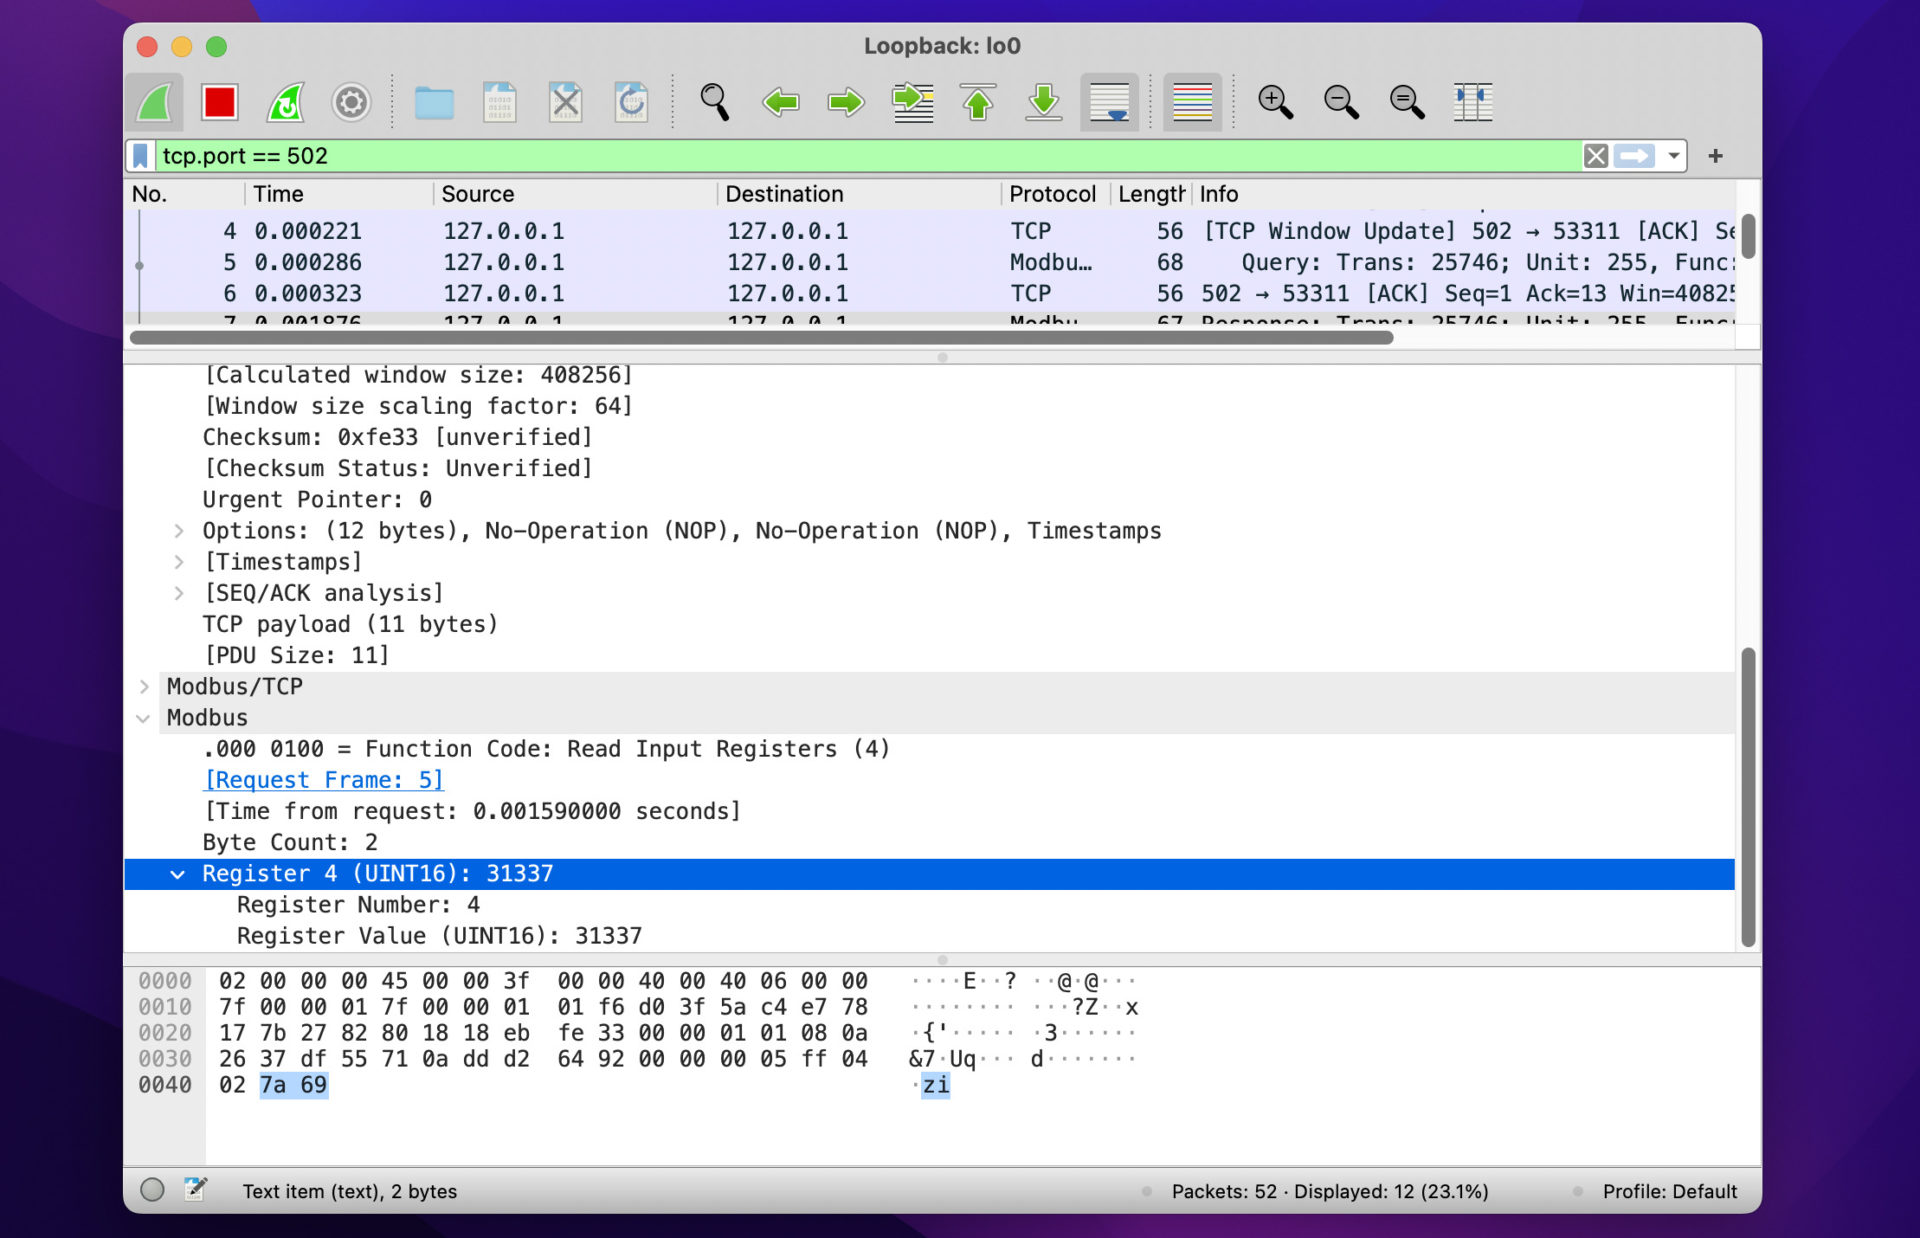Toggle packet list colorization
Screen dimensions: 1920x1238
(1192, 102)
